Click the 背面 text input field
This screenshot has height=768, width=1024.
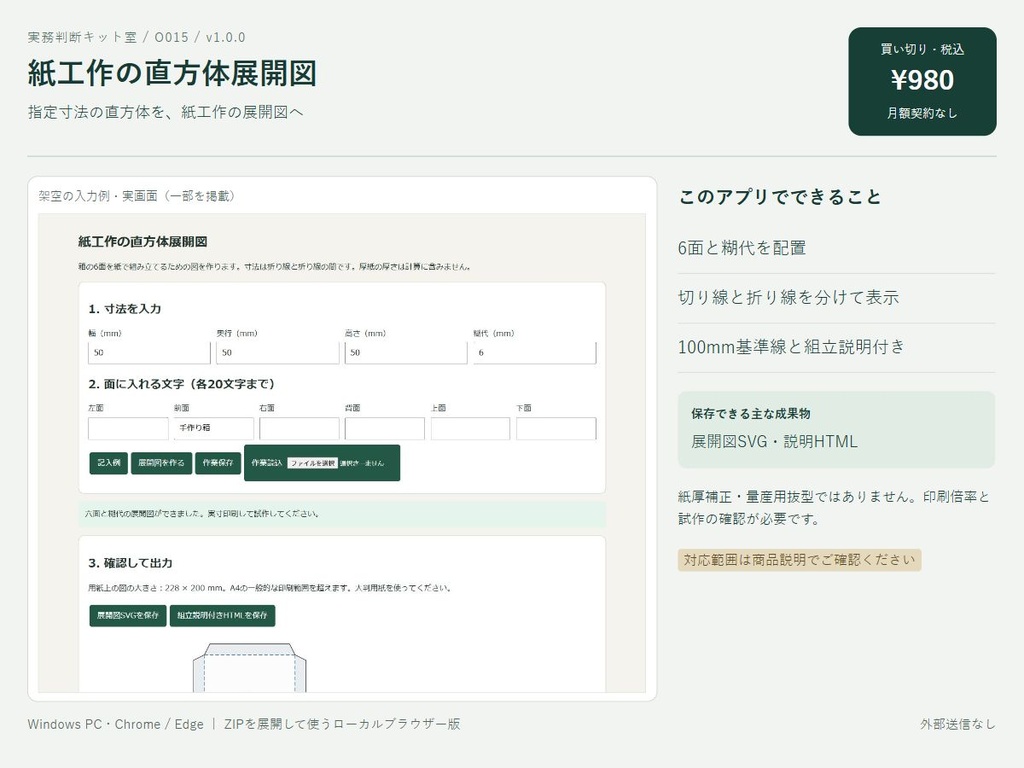(x=385, y=428)
